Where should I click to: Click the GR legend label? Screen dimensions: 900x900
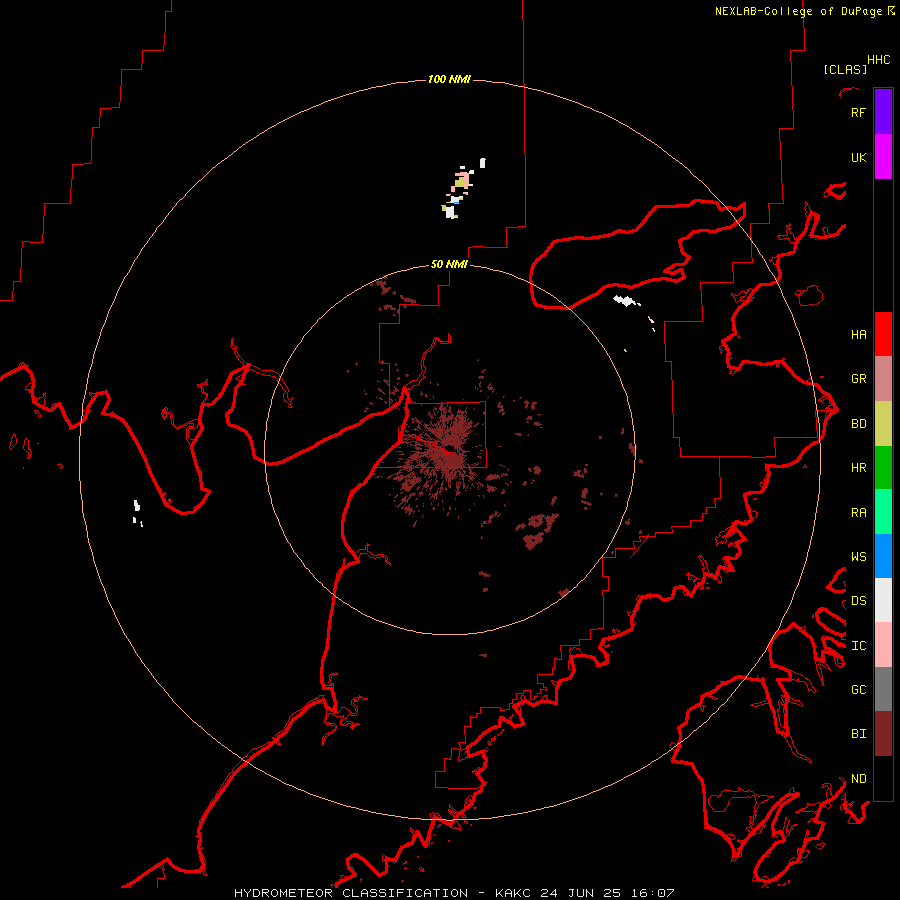[858, 379]
